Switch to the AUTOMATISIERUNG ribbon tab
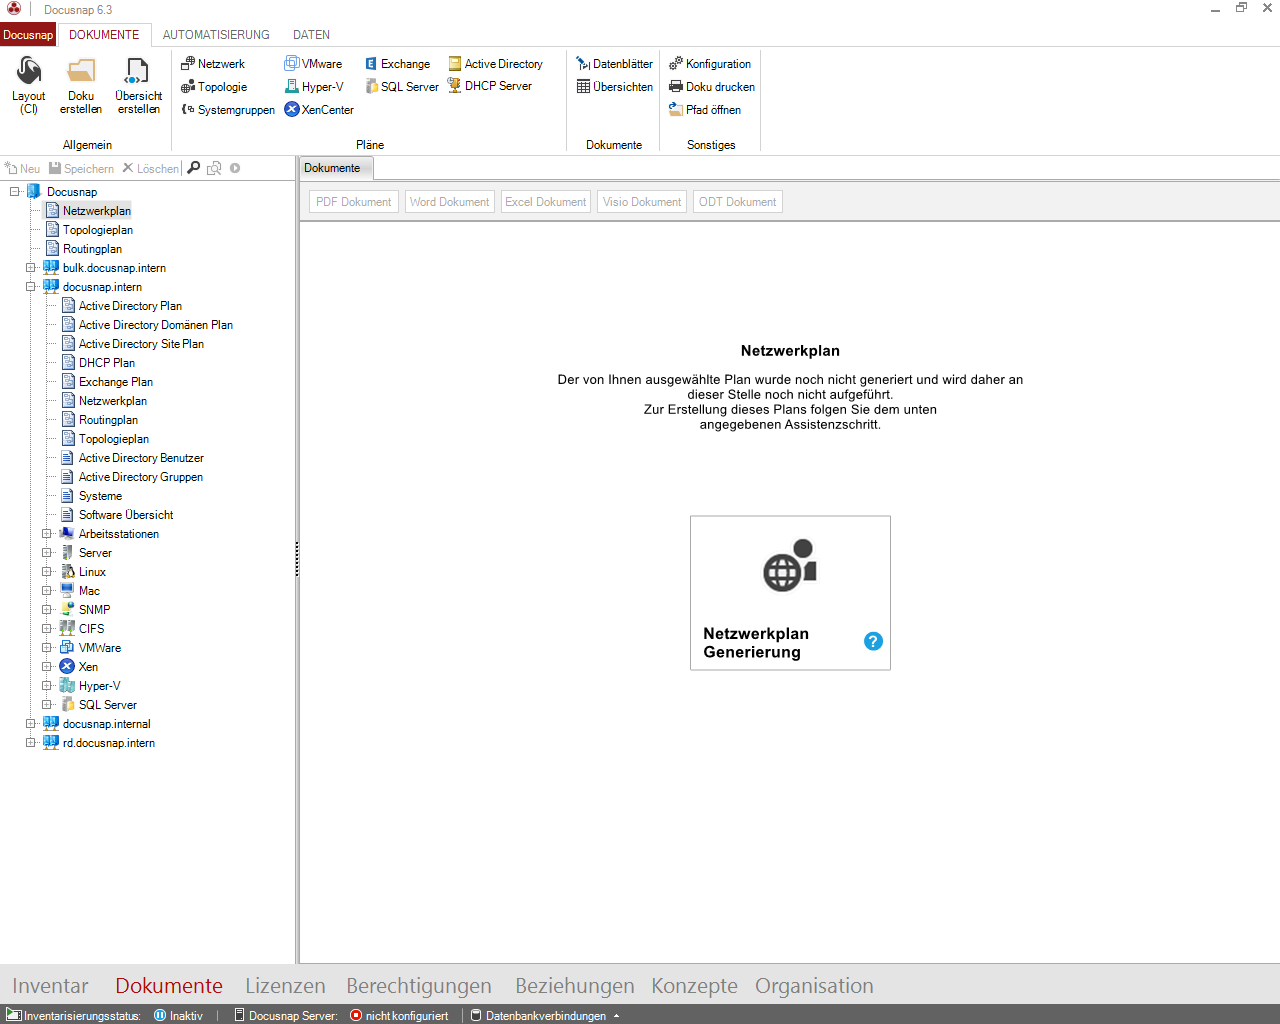Image resolution: width=1280 pixels, height=1024 pixels. [x=216, y=34]
